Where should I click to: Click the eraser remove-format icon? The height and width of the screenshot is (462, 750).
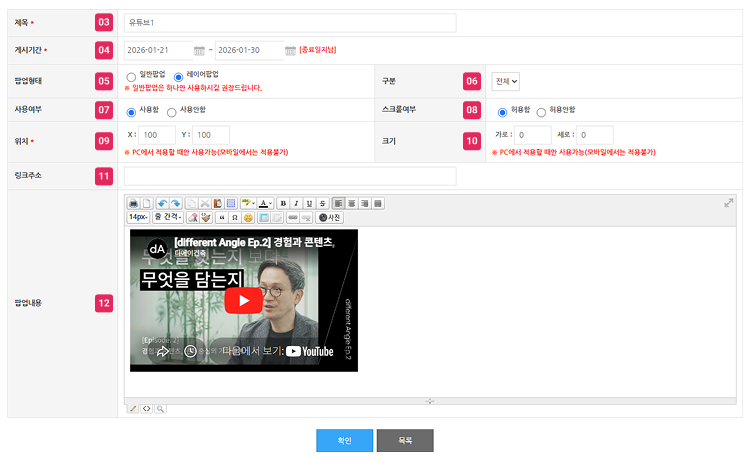point(193,218)
